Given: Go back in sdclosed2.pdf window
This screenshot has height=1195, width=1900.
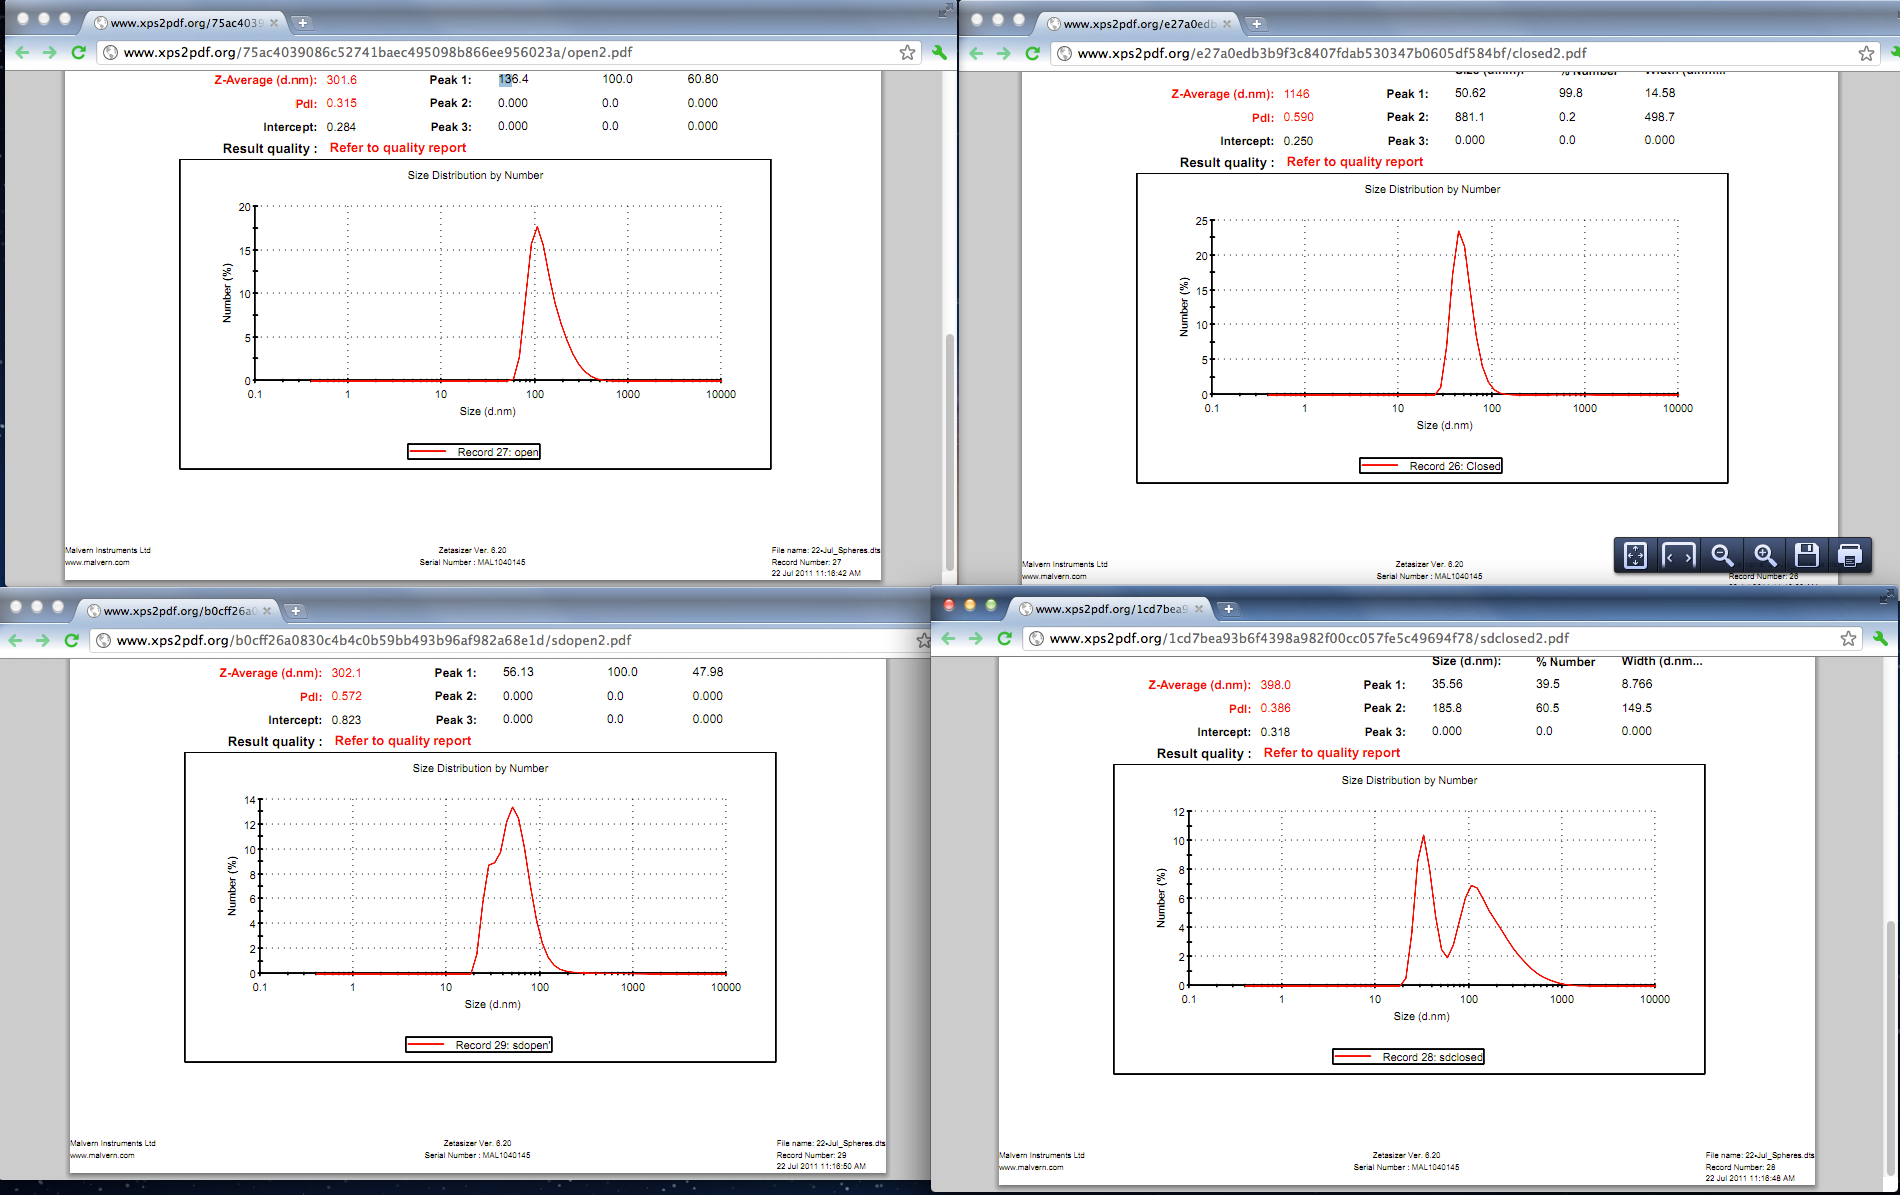Looking at the screenshot, I should (948, 638).
